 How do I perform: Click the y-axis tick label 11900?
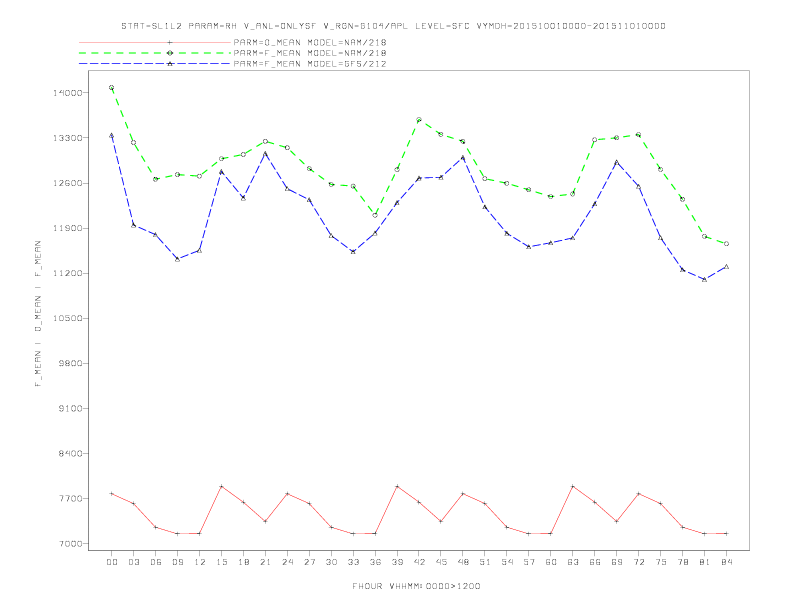click(x=68, y=228)
